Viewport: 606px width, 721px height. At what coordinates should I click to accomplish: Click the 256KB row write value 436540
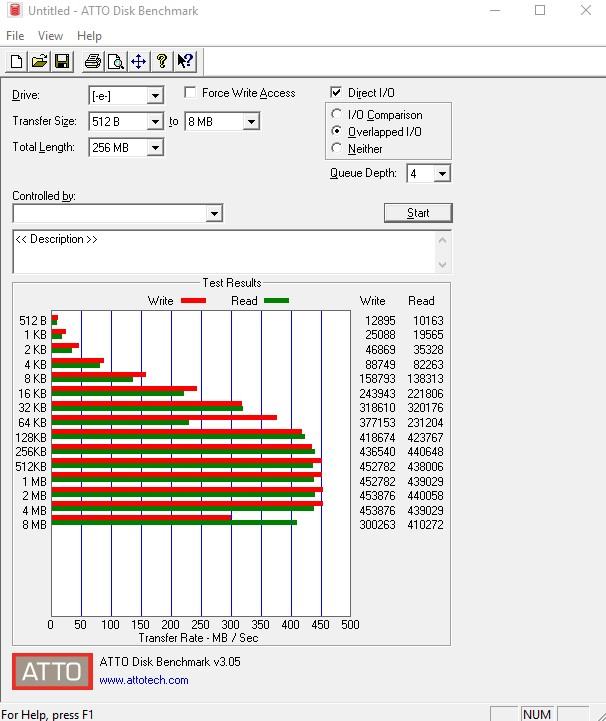point(377,452)
